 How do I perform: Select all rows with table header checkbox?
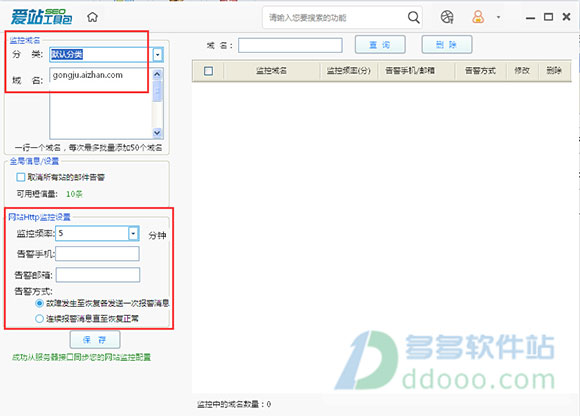[x=208, y=71]
